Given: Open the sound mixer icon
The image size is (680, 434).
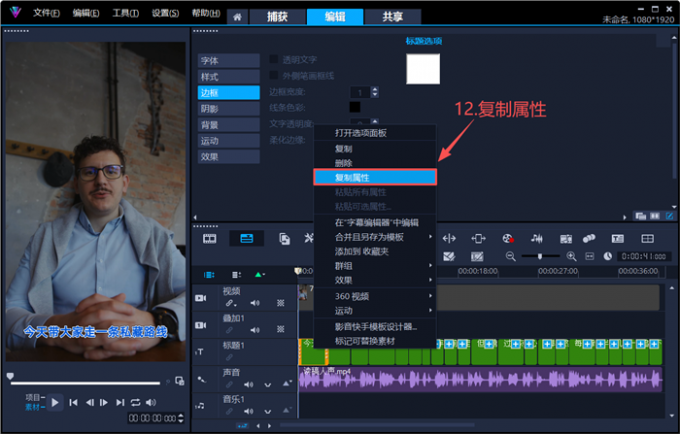Looking at the screenshot, I should (x=537, y=238).
